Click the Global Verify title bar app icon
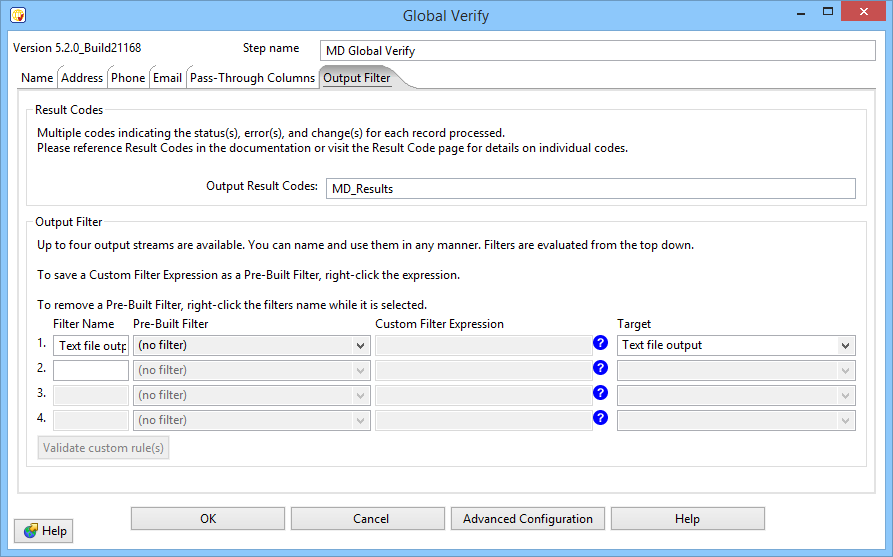This screenshot has height=557, width=893. 17,16
